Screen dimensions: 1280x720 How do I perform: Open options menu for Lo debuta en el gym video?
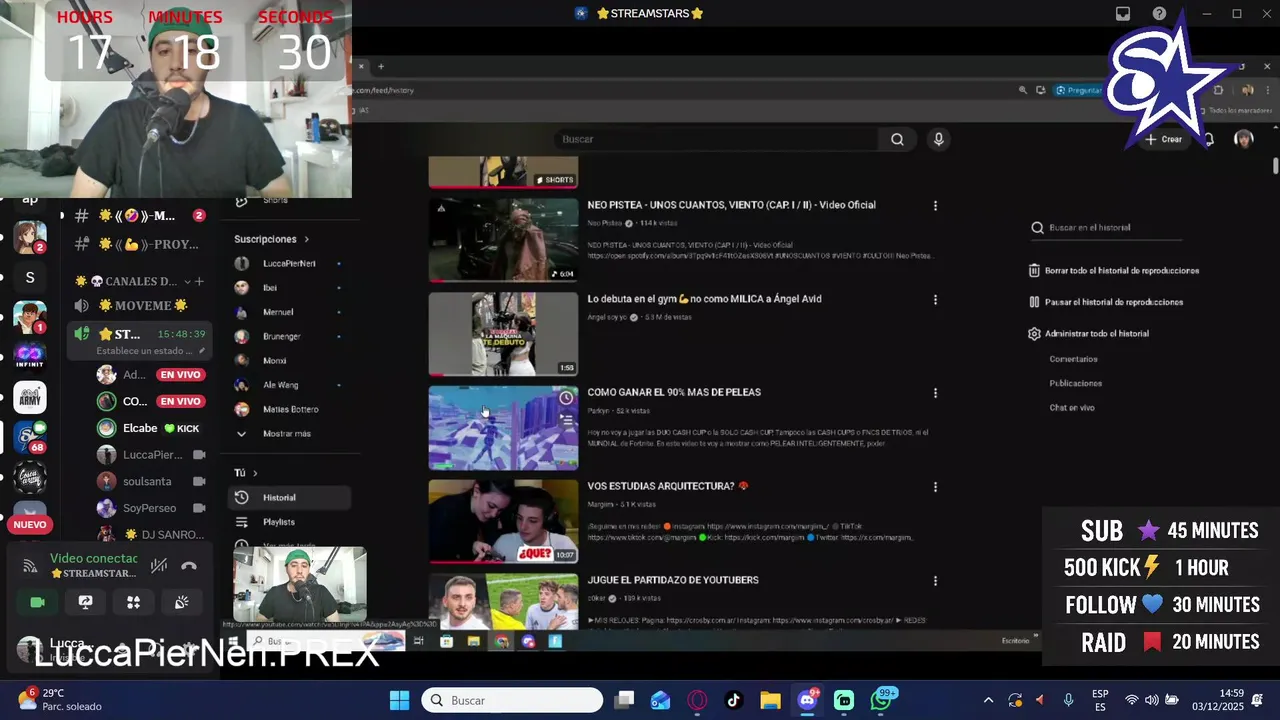tap(935, 300)
